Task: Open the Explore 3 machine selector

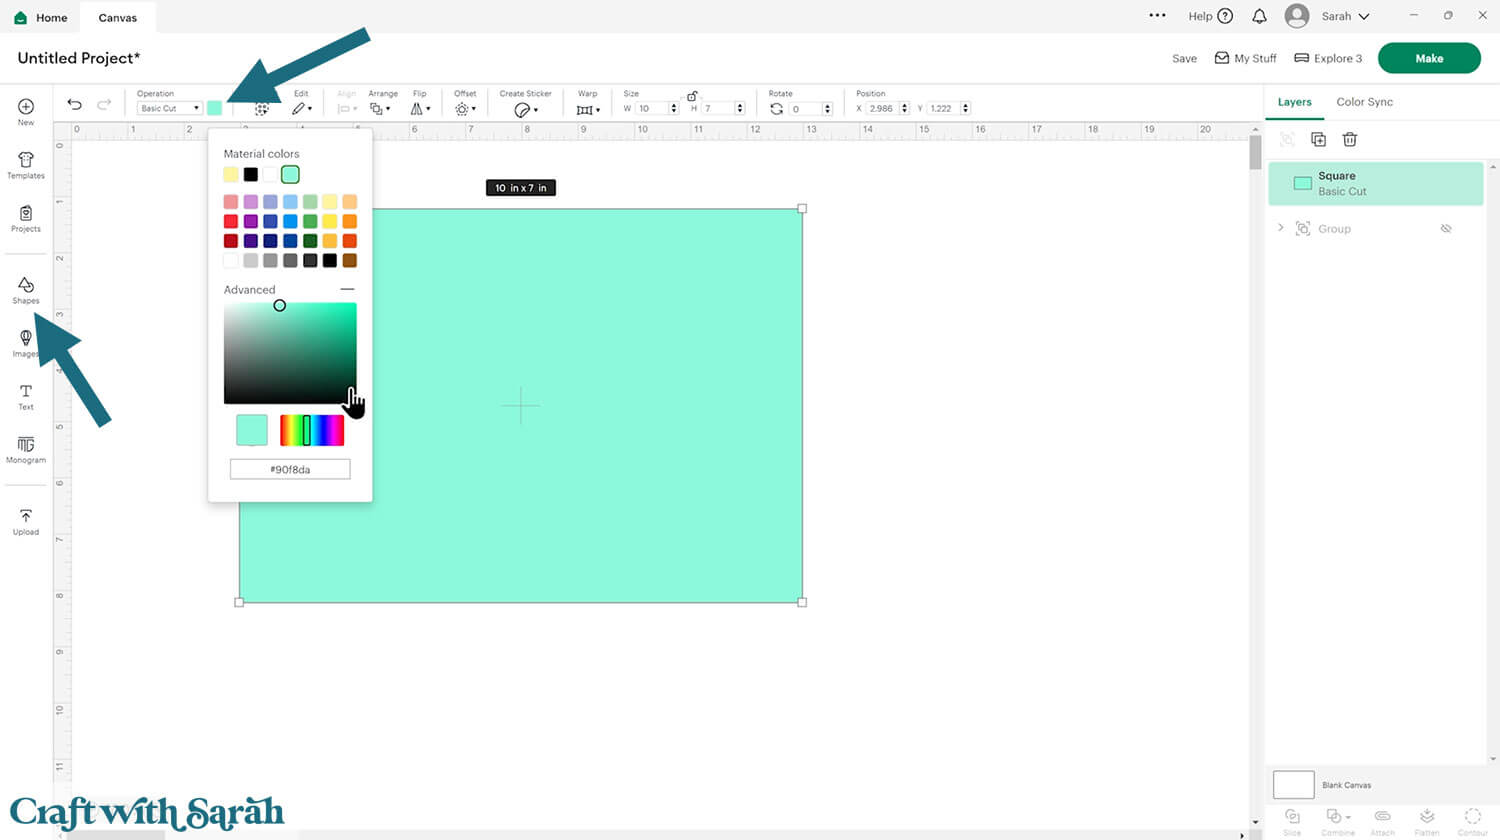Action: [x=1328, y=58]
